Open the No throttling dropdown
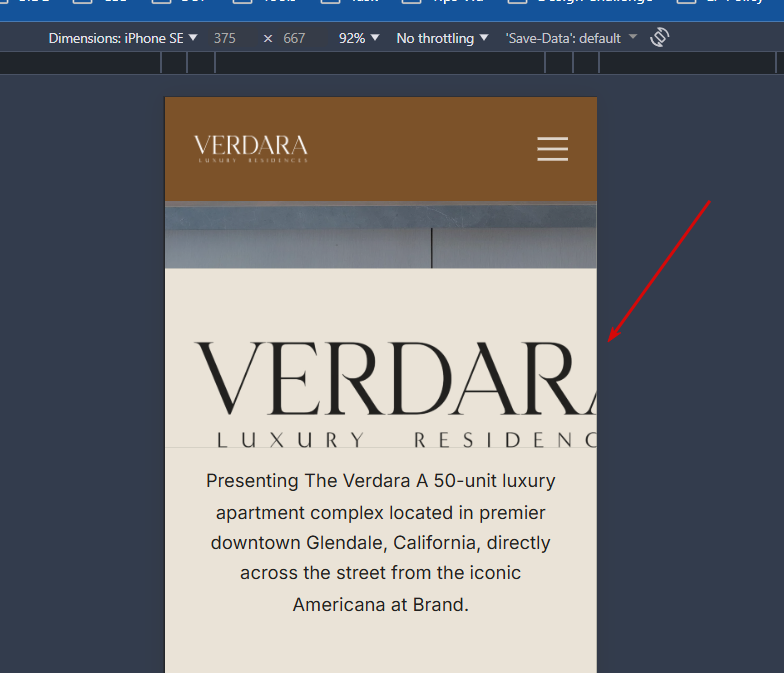This screenshot has height=673, width=784. coord(442,38)
